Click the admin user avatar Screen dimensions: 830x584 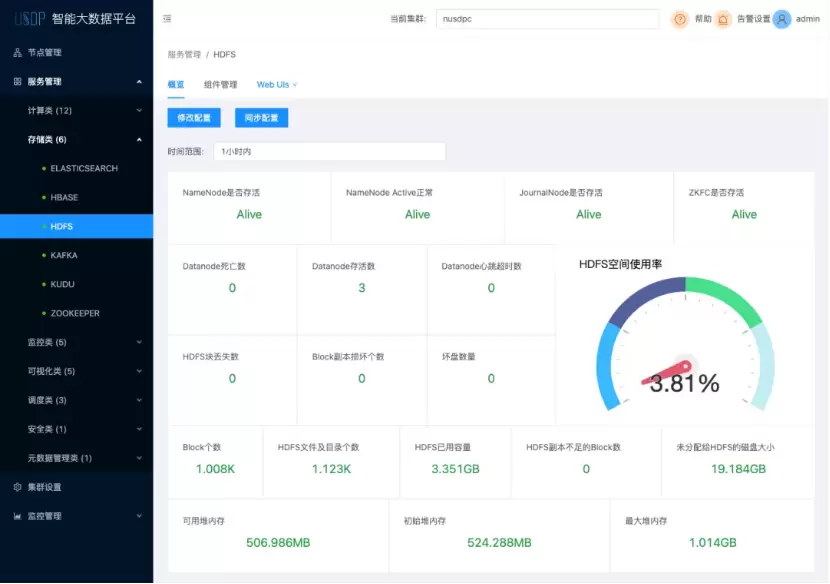tap(782, 19)
